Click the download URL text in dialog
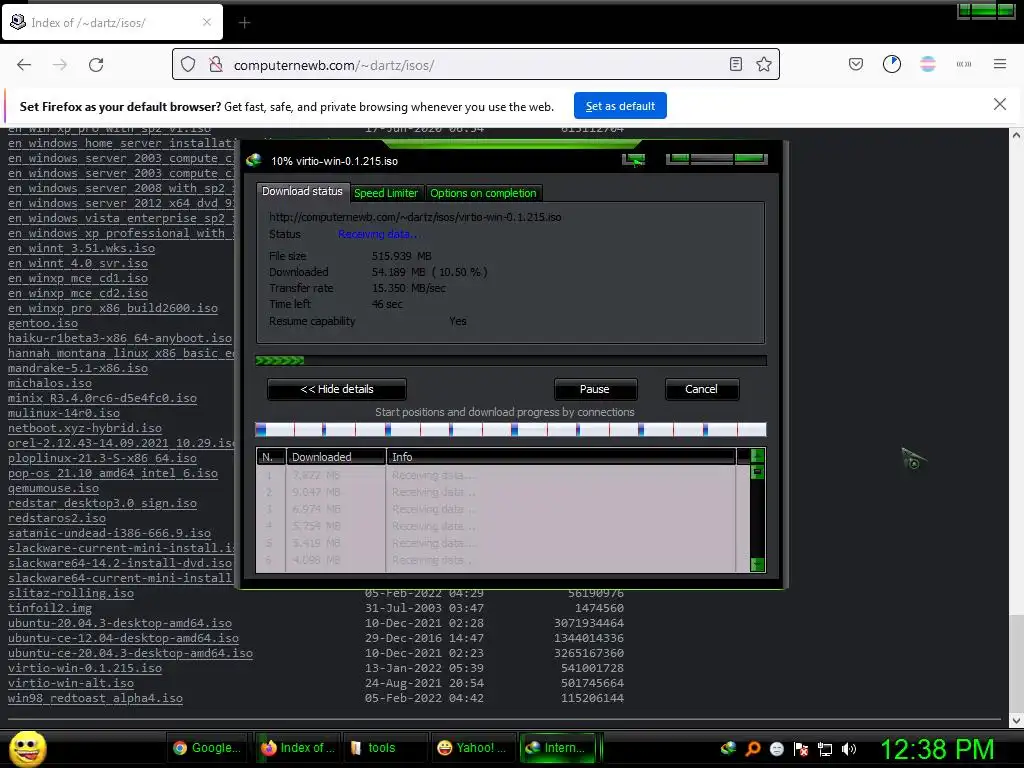The height and width of the screenshot is (768, 1024). tap(415, 217)
